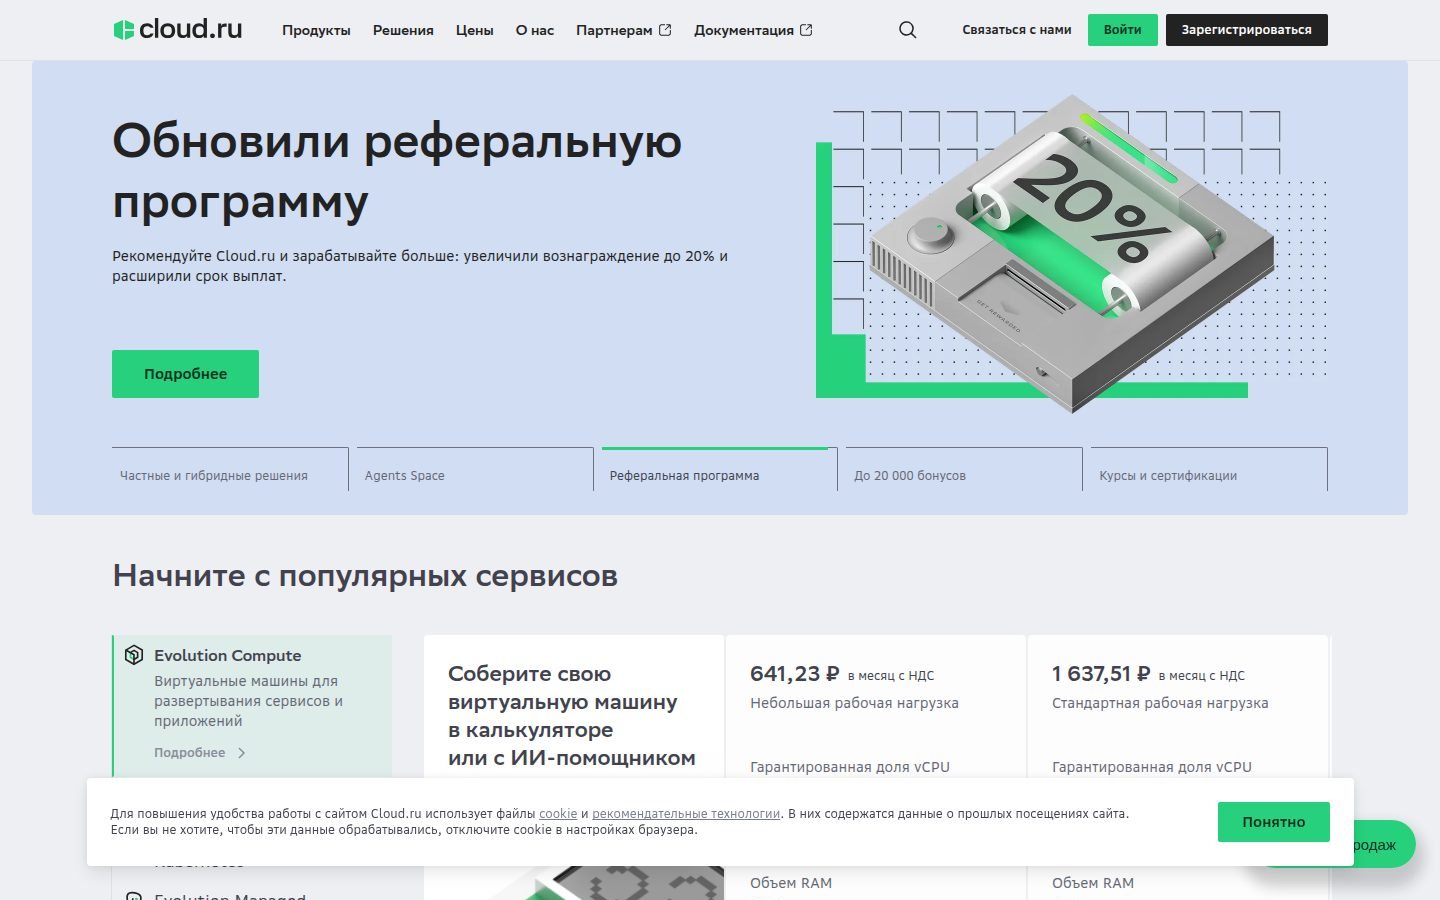Screen dimensions: 1440x900
Task: Open the О нас menu
Action: coord(535,30)
